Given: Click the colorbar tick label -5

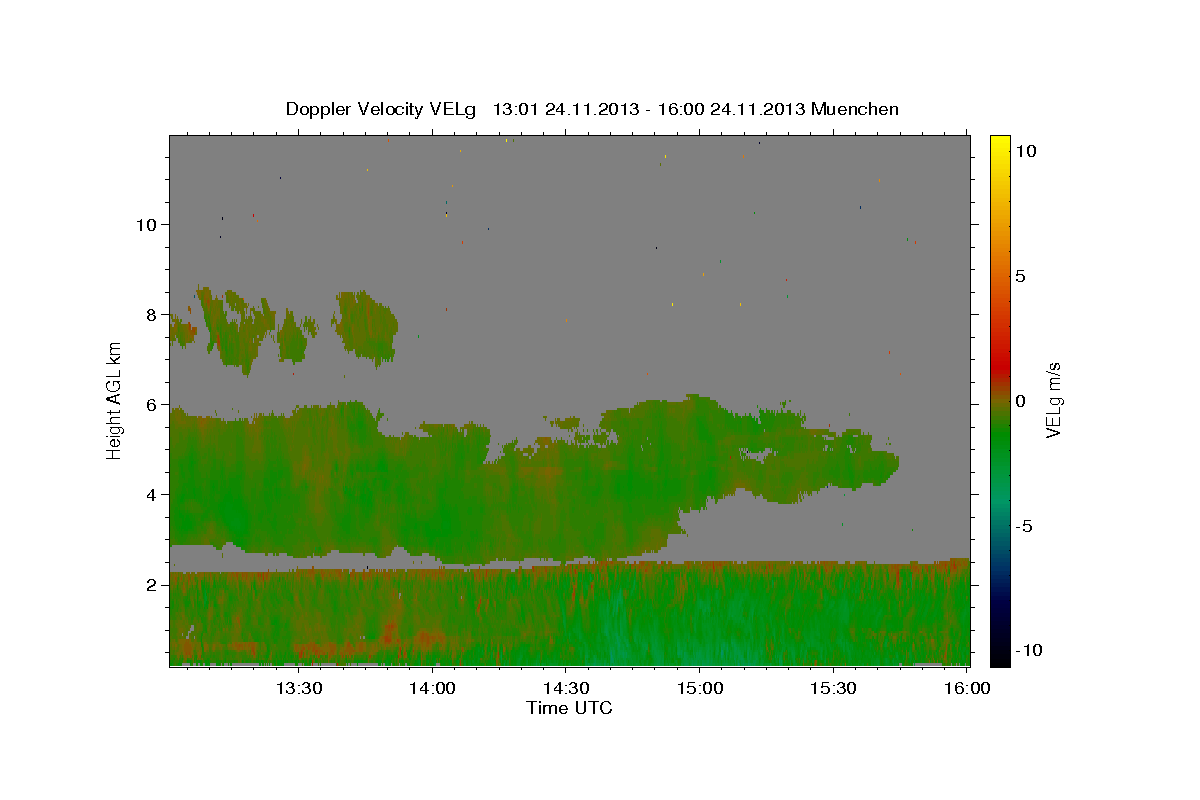Looking at the screenshot, I should (x=1024, y=526).
